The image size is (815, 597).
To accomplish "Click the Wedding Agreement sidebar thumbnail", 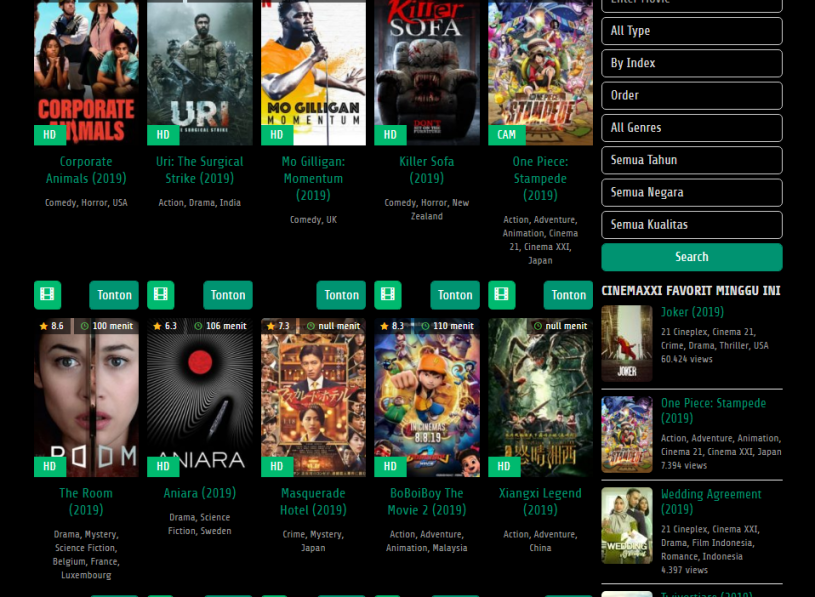I will [627, 525].
